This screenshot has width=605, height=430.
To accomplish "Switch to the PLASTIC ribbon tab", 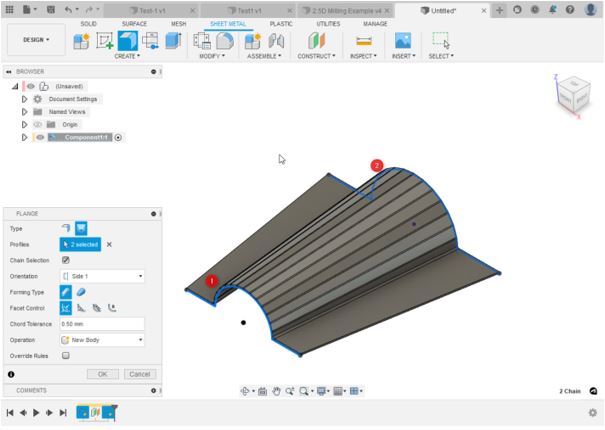I will (x=281, y=24).
